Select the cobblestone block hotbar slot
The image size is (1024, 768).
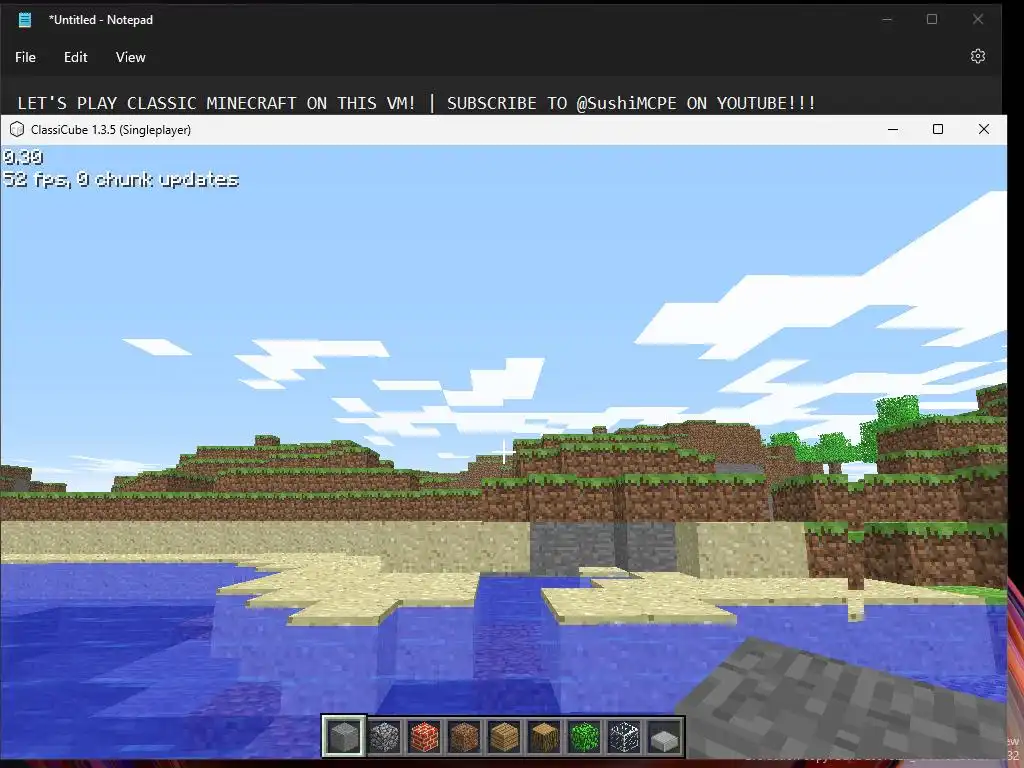point(385,737)
